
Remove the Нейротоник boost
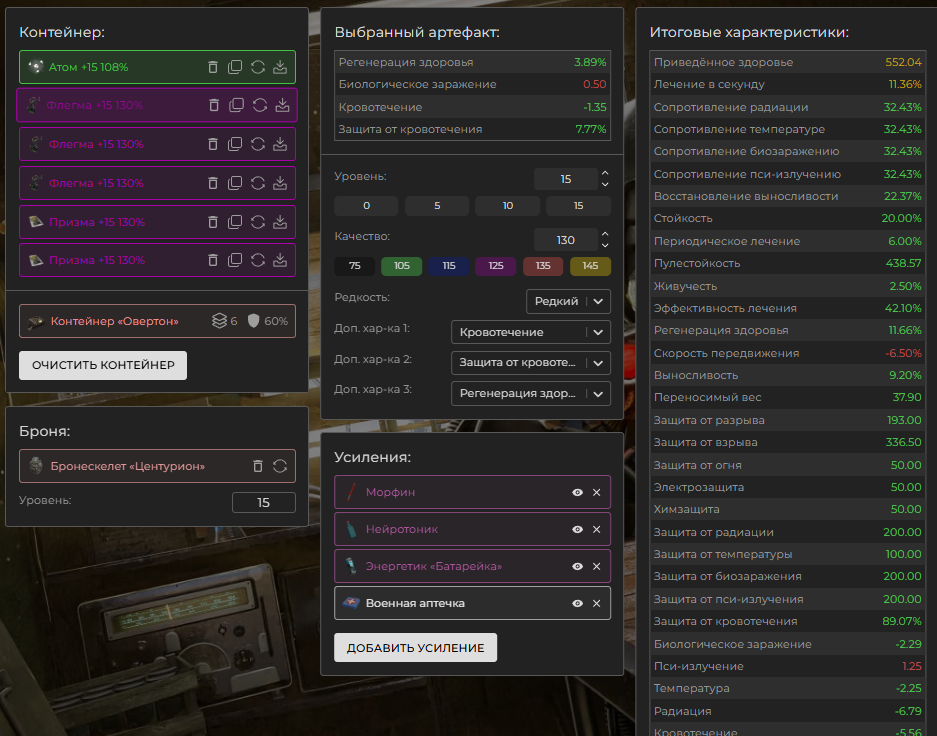[596, 529]
